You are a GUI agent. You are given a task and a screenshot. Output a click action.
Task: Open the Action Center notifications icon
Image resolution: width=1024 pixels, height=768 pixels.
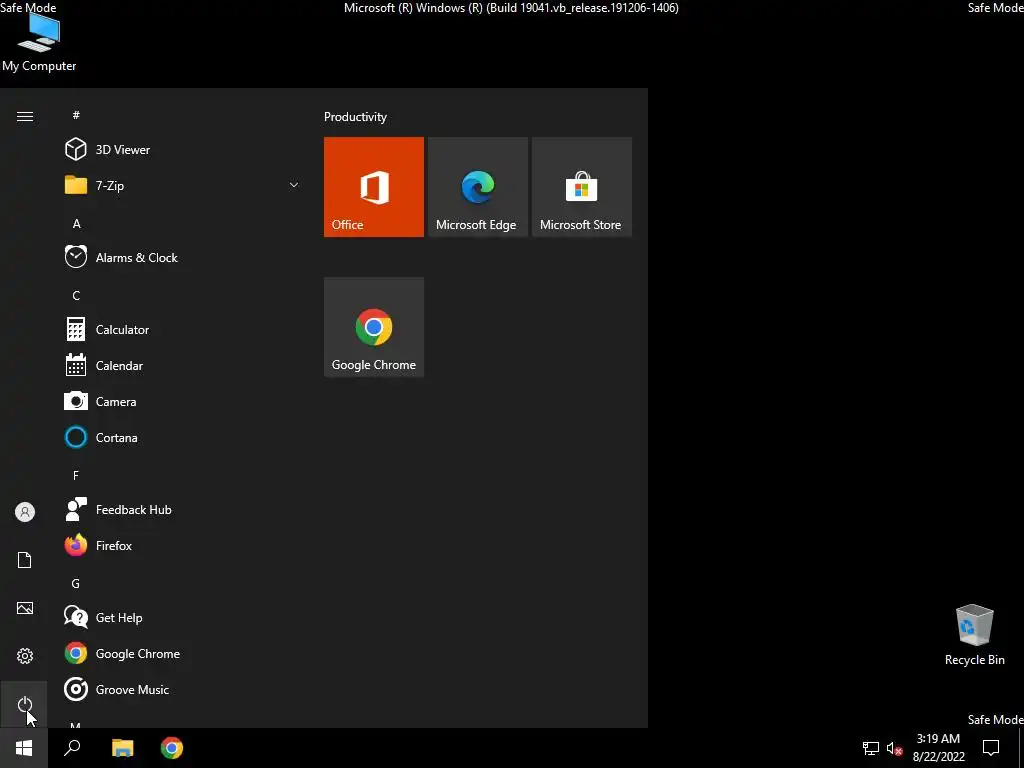click(991, 748)
